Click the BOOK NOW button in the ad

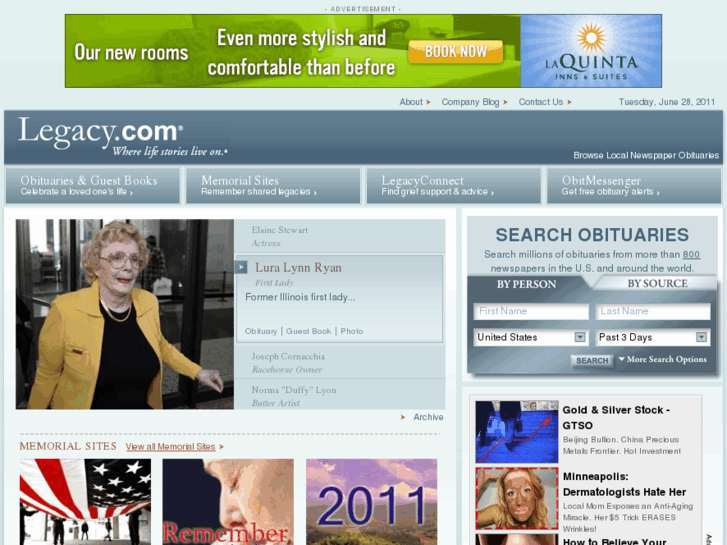tap(456, 51)
